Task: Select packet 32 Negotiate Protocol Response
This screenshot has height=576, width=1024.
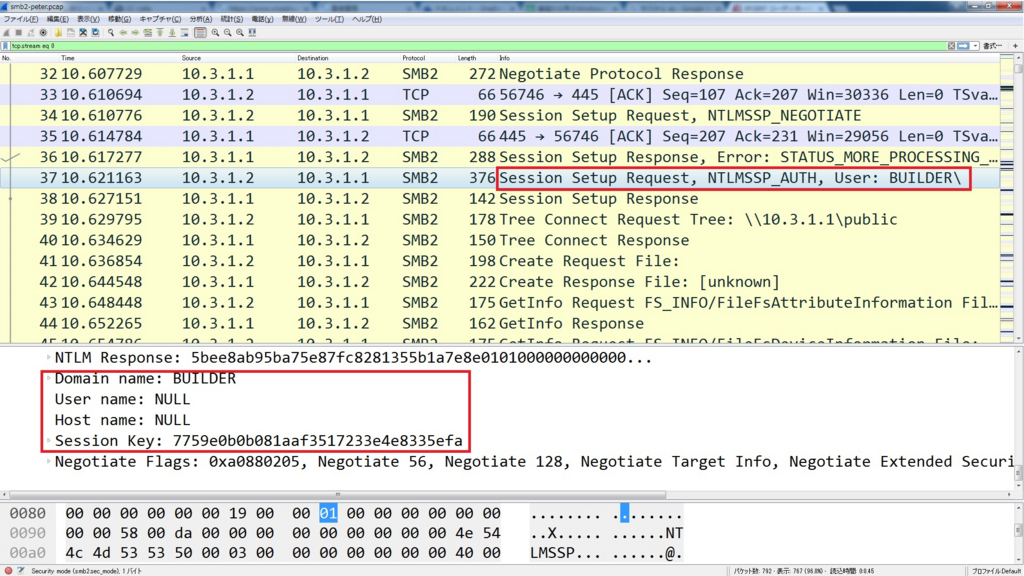Action: coord(500,74)
